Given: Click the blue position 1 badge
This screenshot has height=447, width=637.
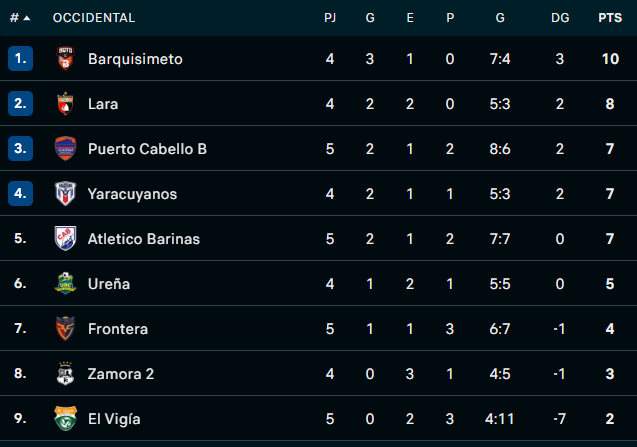Looking at the screenshot, I should (x=20, y=59).
